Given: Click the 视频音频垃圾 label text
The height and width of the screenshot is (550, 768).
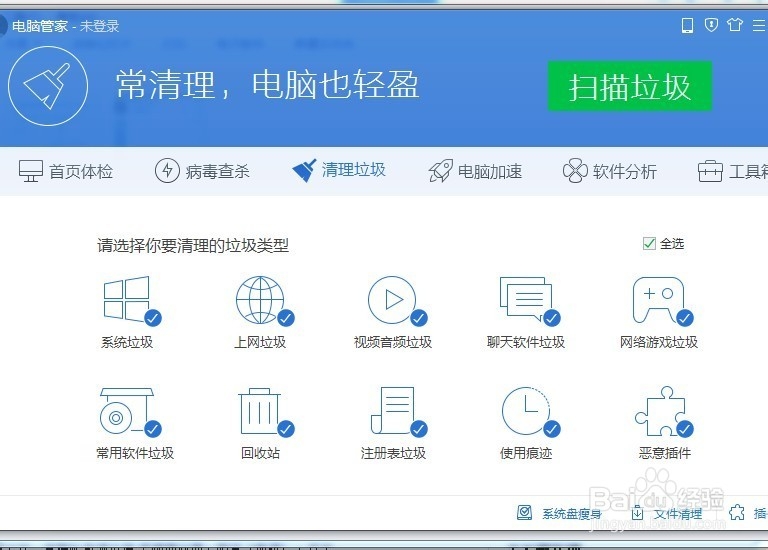Looking at the screenshot, I should click(x=393, y=342).
